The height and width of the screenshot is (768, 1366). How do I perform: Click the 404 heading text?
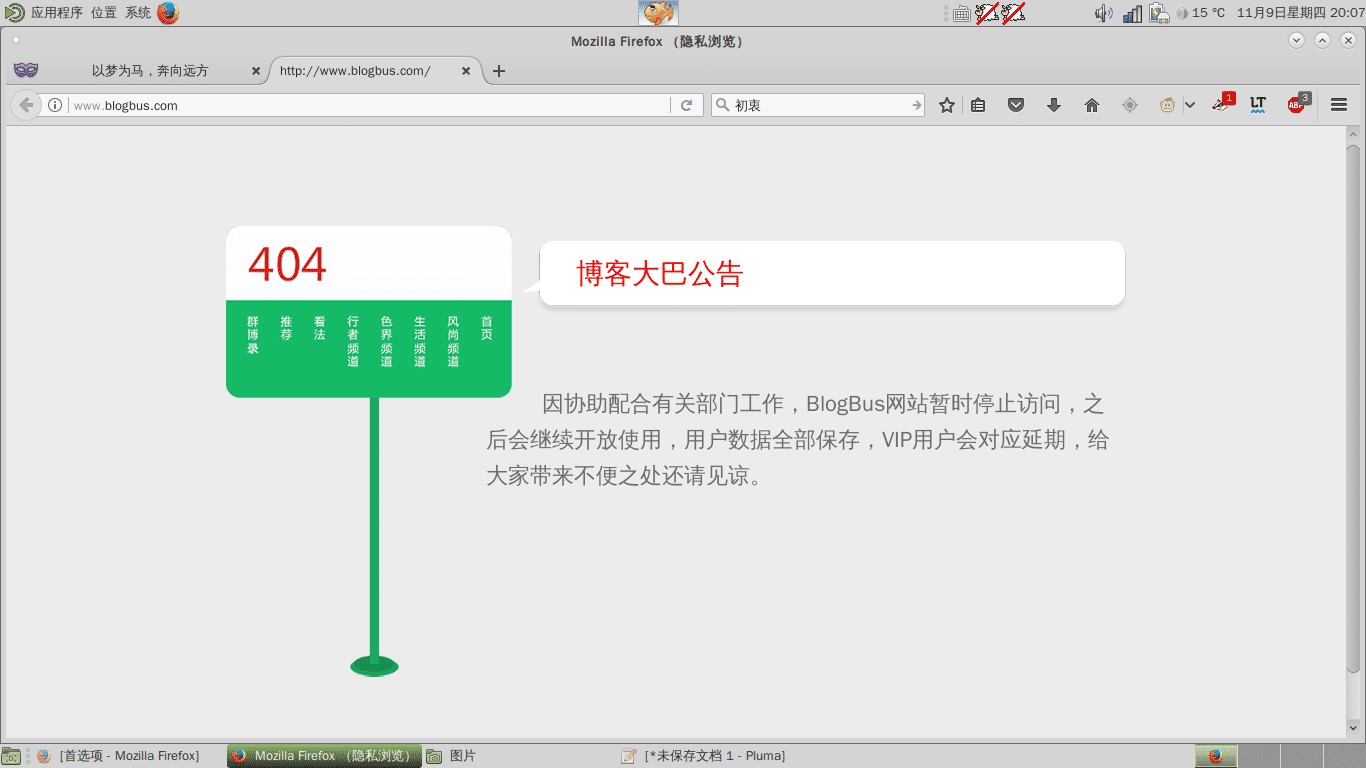[288, 265]
